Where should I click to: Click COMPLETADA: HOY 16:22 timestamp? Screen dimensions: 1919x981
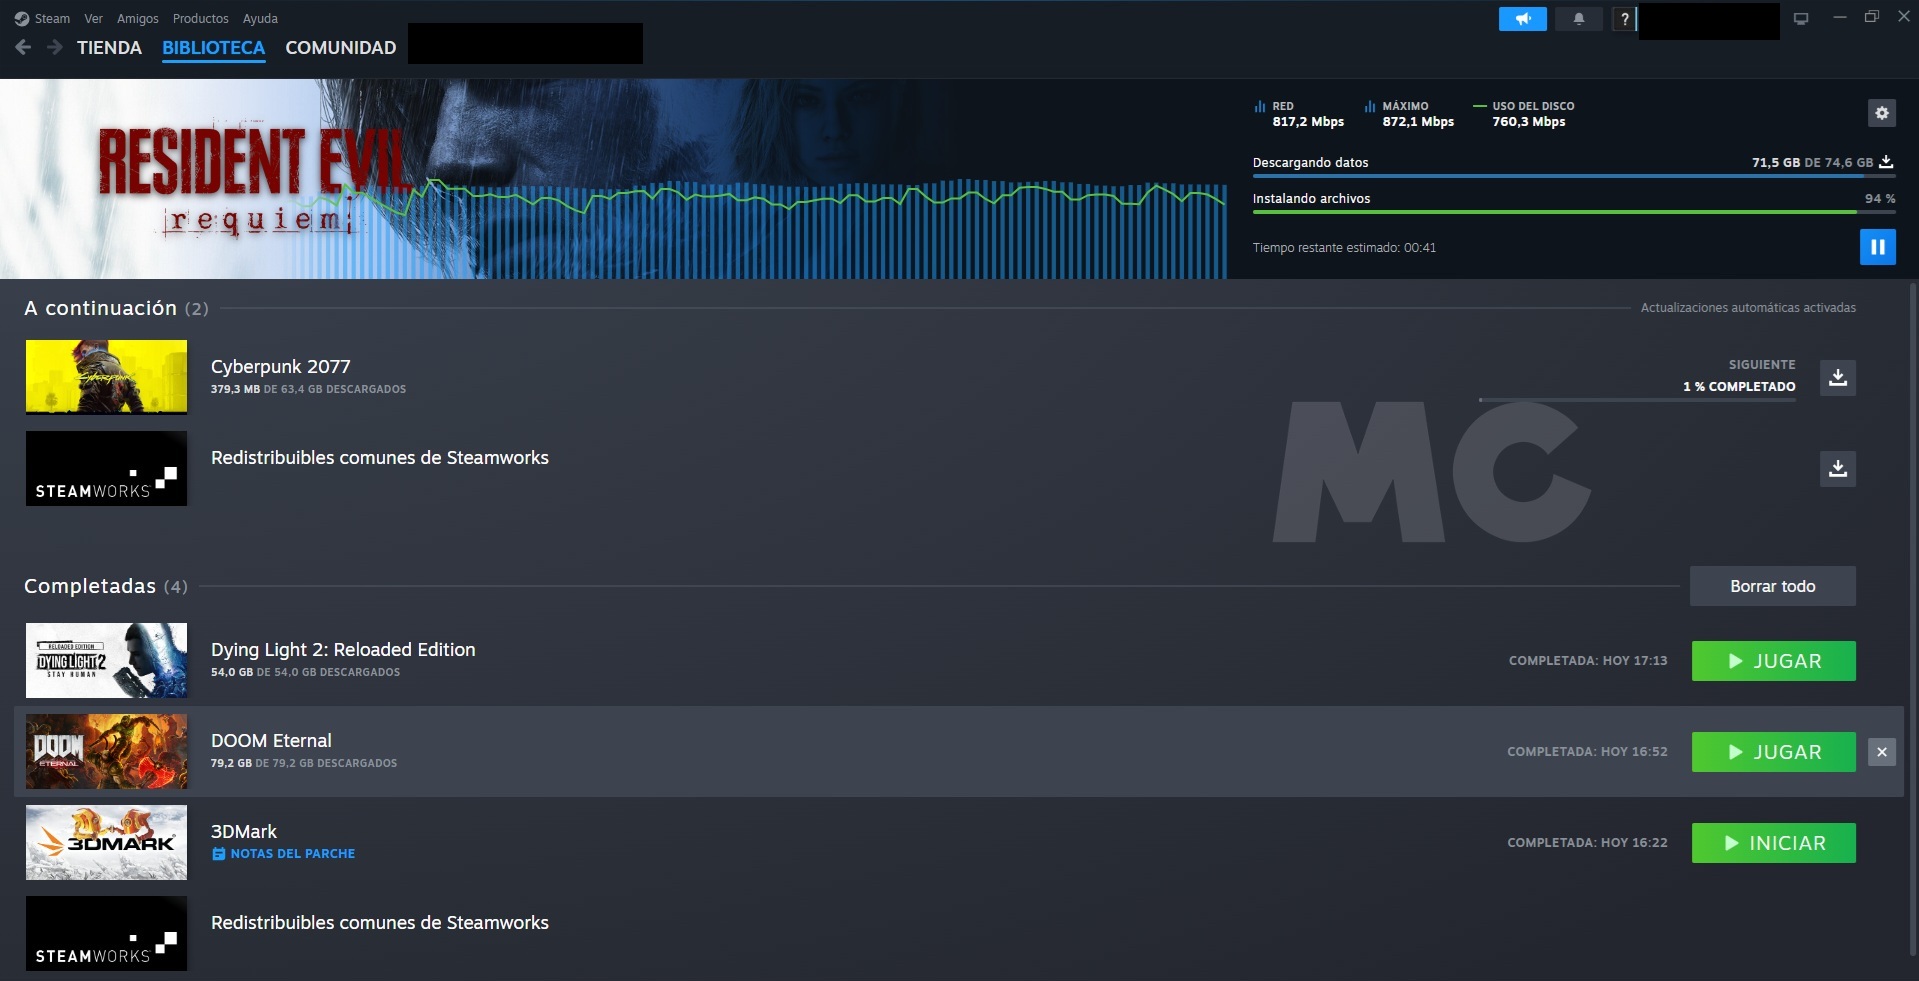pyautogui.click(x=1587, y=843)
